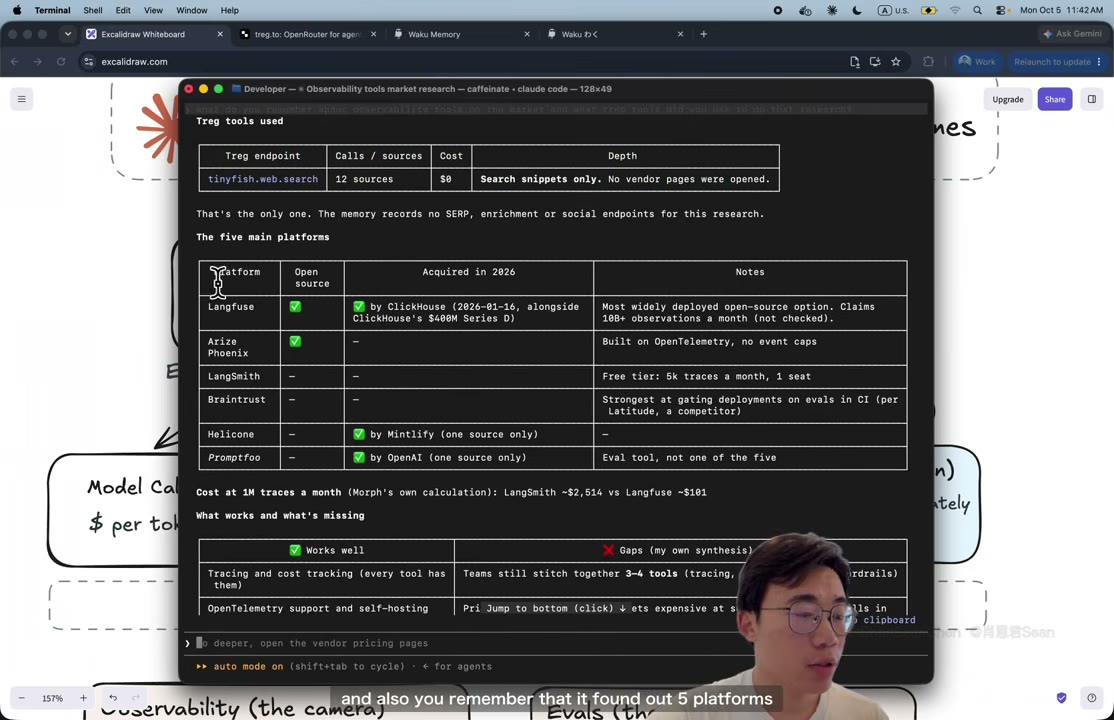The width and height of the screenshot is (1114, 720).
Task: Click tinyfish.web.search link in terminal
Action: (263, 179)
